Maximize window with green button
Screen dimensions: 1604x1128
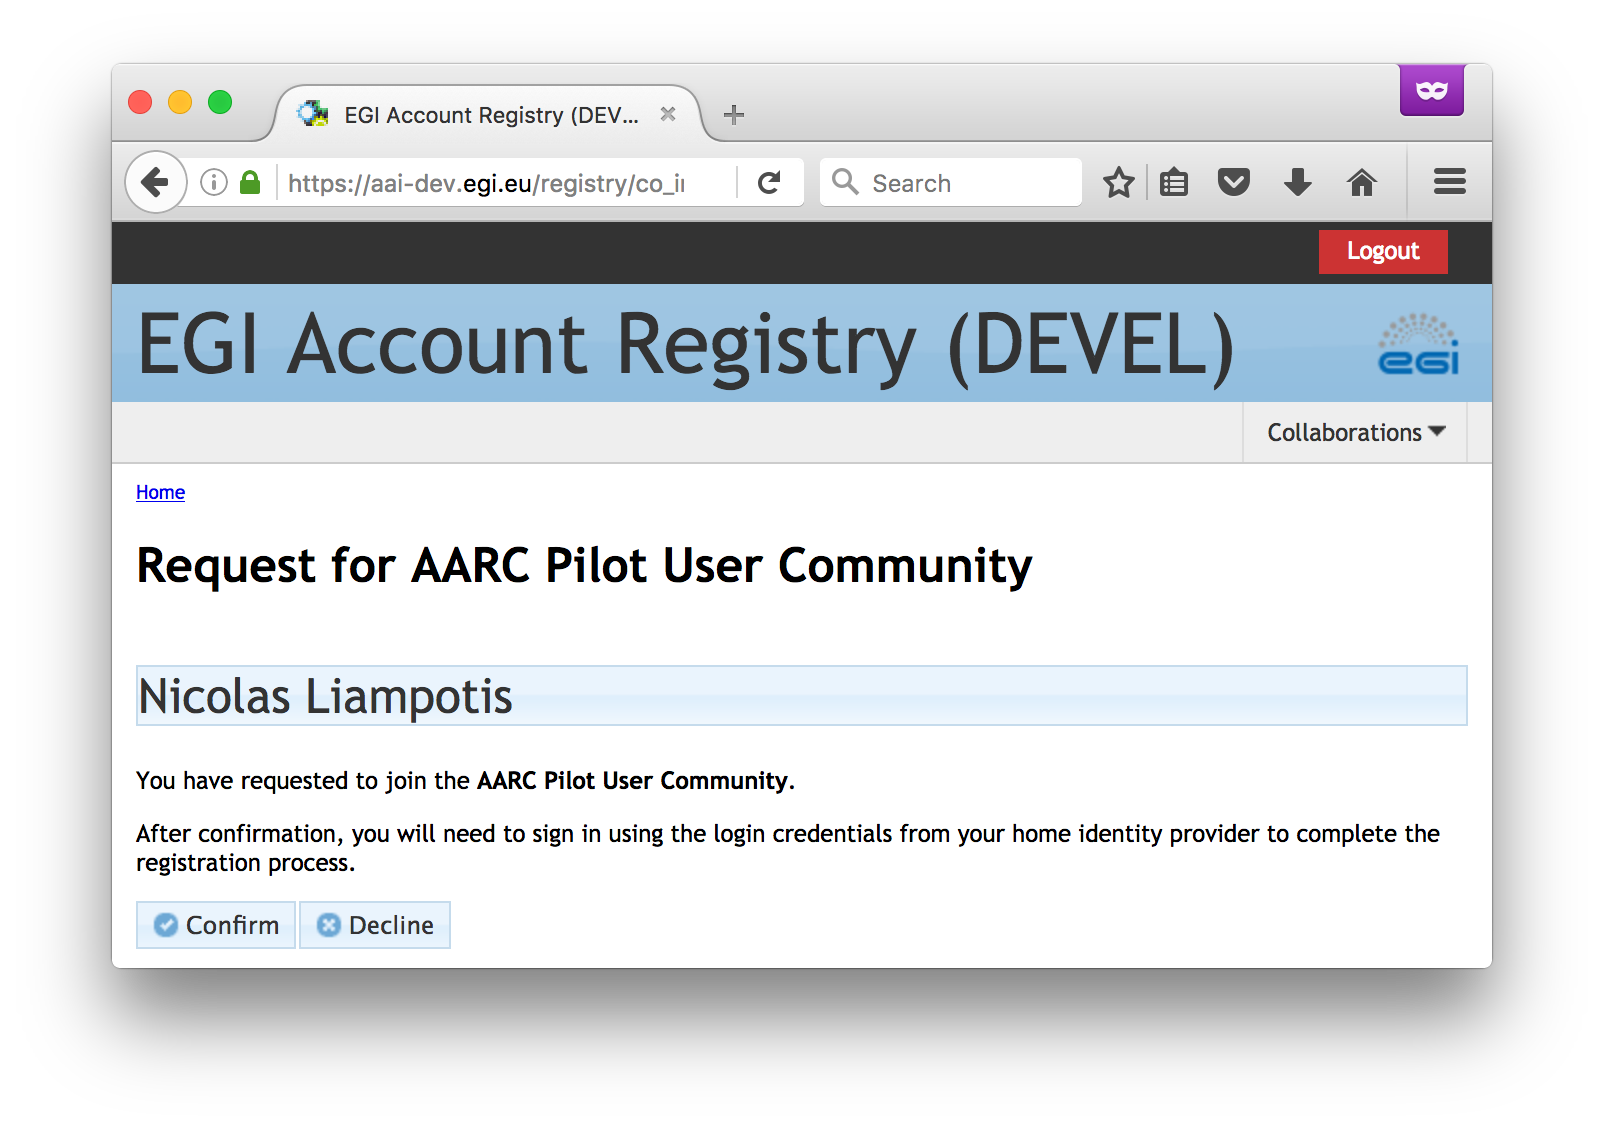click(220, 102)
